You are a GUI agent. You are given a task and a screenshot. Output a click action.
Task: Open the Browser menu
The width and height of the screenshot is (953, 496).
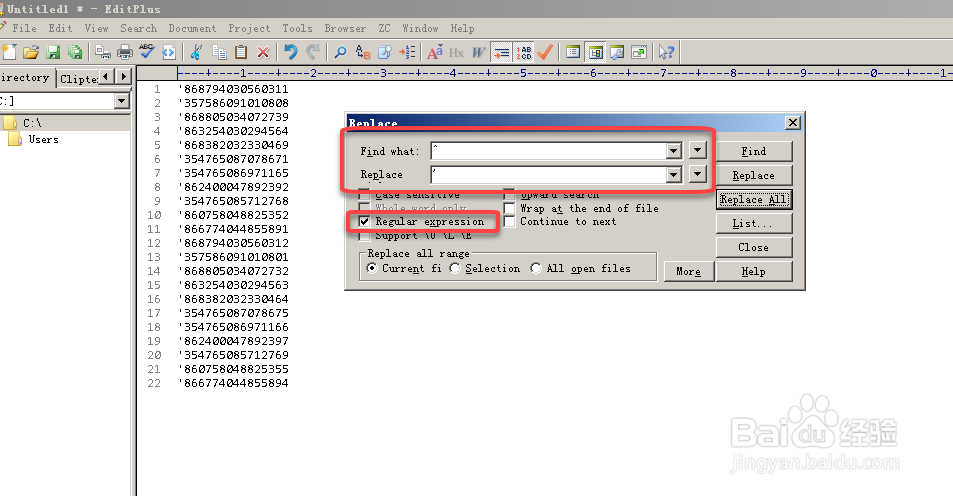click(345, 28)
